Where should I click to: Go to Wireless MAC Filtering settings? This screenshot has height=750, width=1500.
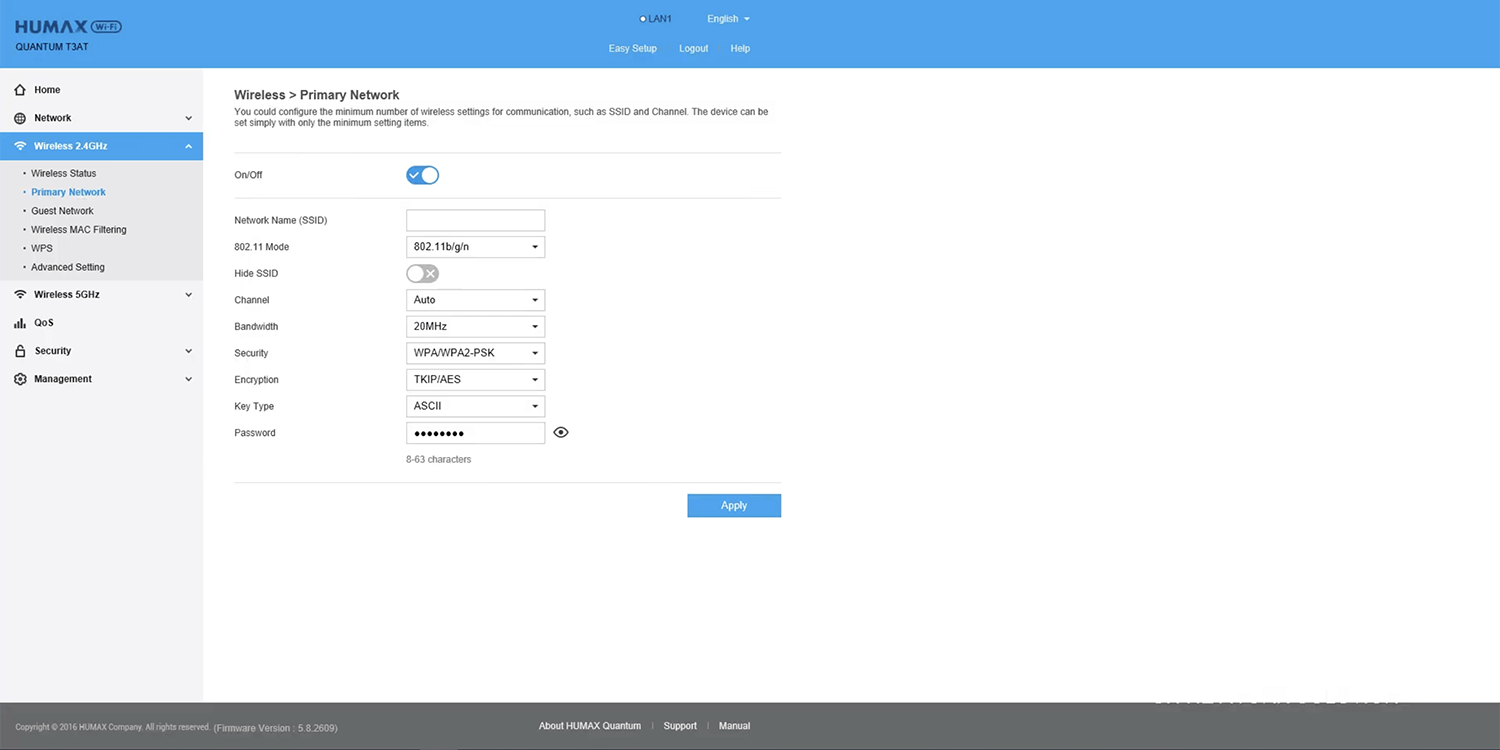78,230
